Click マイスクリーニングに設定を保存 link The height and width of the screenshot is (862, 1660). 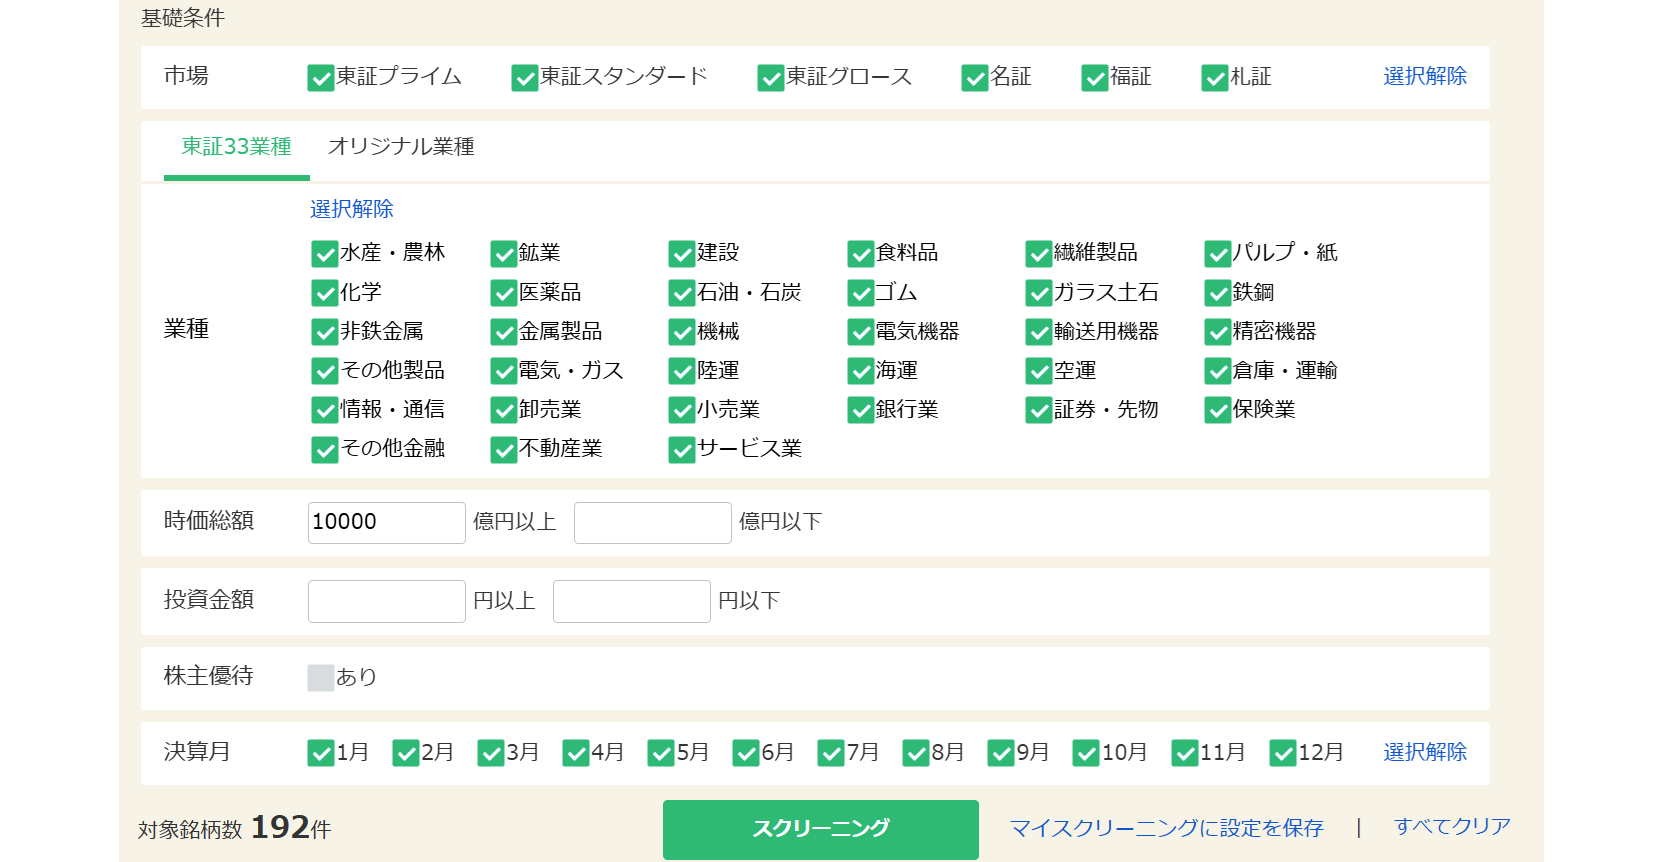[x=1166, y=828]
